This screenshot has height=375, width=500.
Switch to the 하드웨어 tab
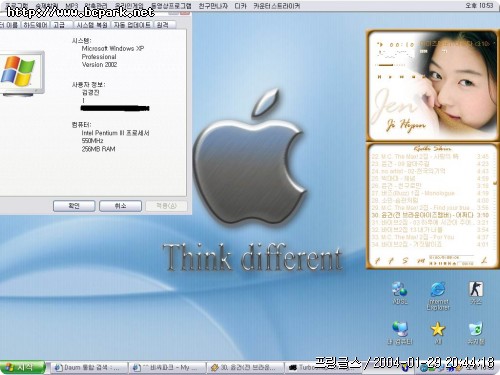(x=36, y=25)
